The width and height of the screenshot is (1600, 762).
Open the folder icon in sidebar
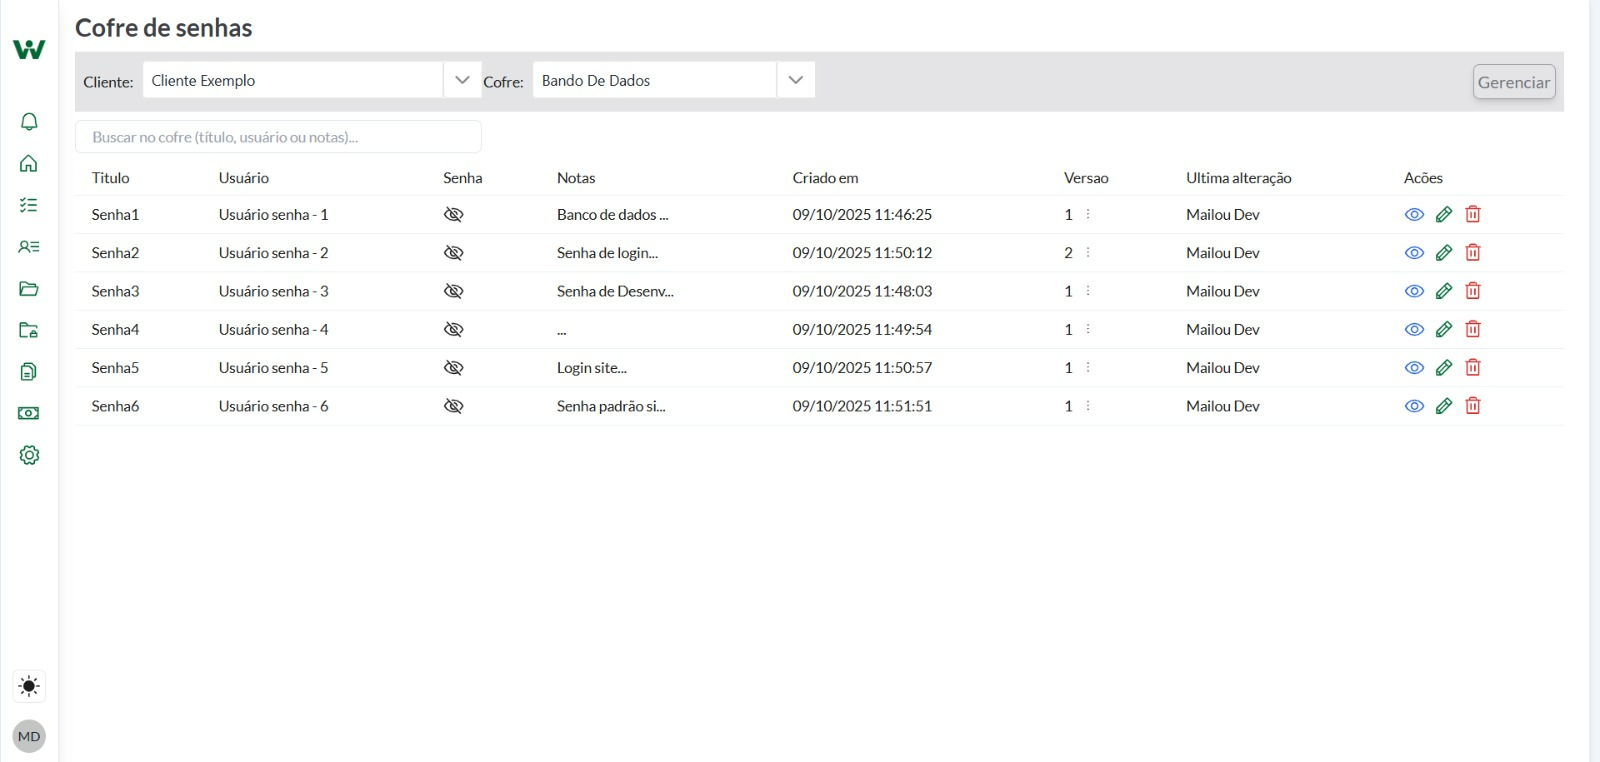29,289
